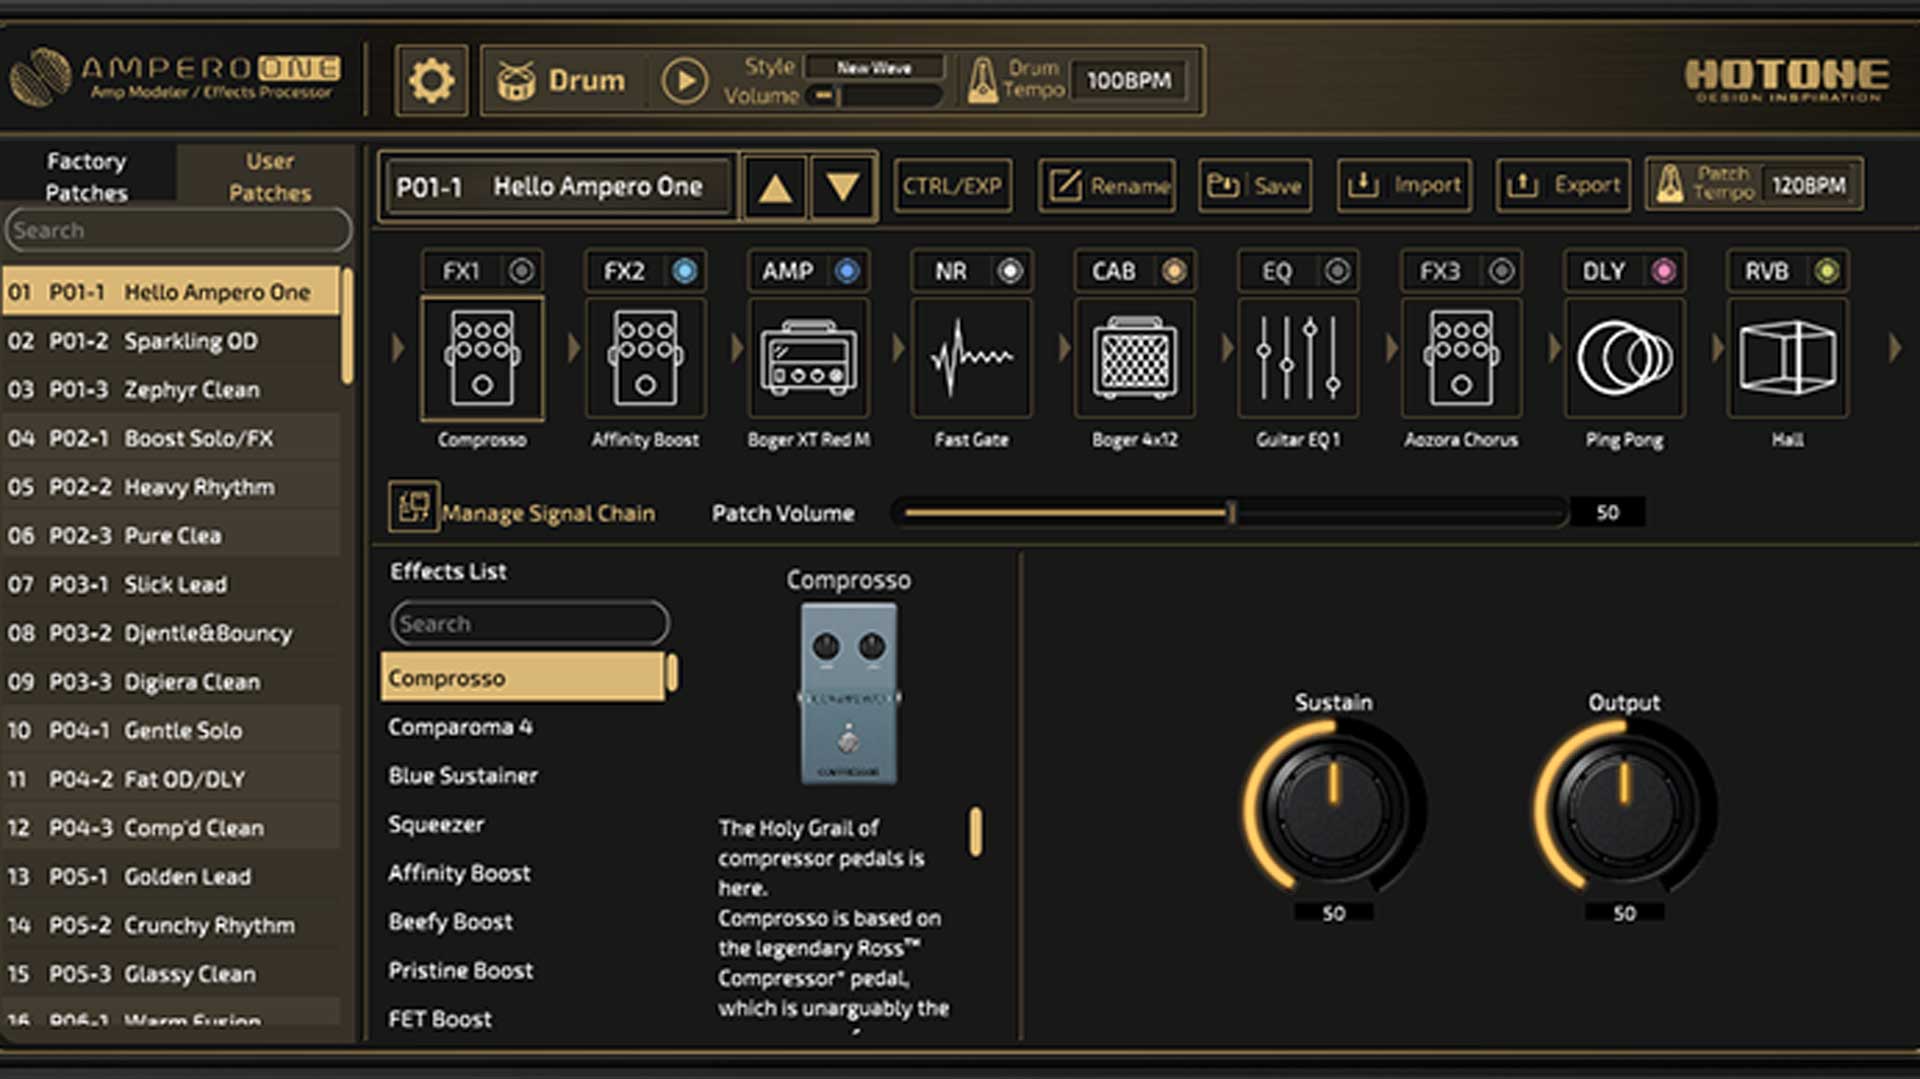This screenshot has width=1920, height=1079.
Task: Click the Effects List search field
Action: [x=529, y=624]
